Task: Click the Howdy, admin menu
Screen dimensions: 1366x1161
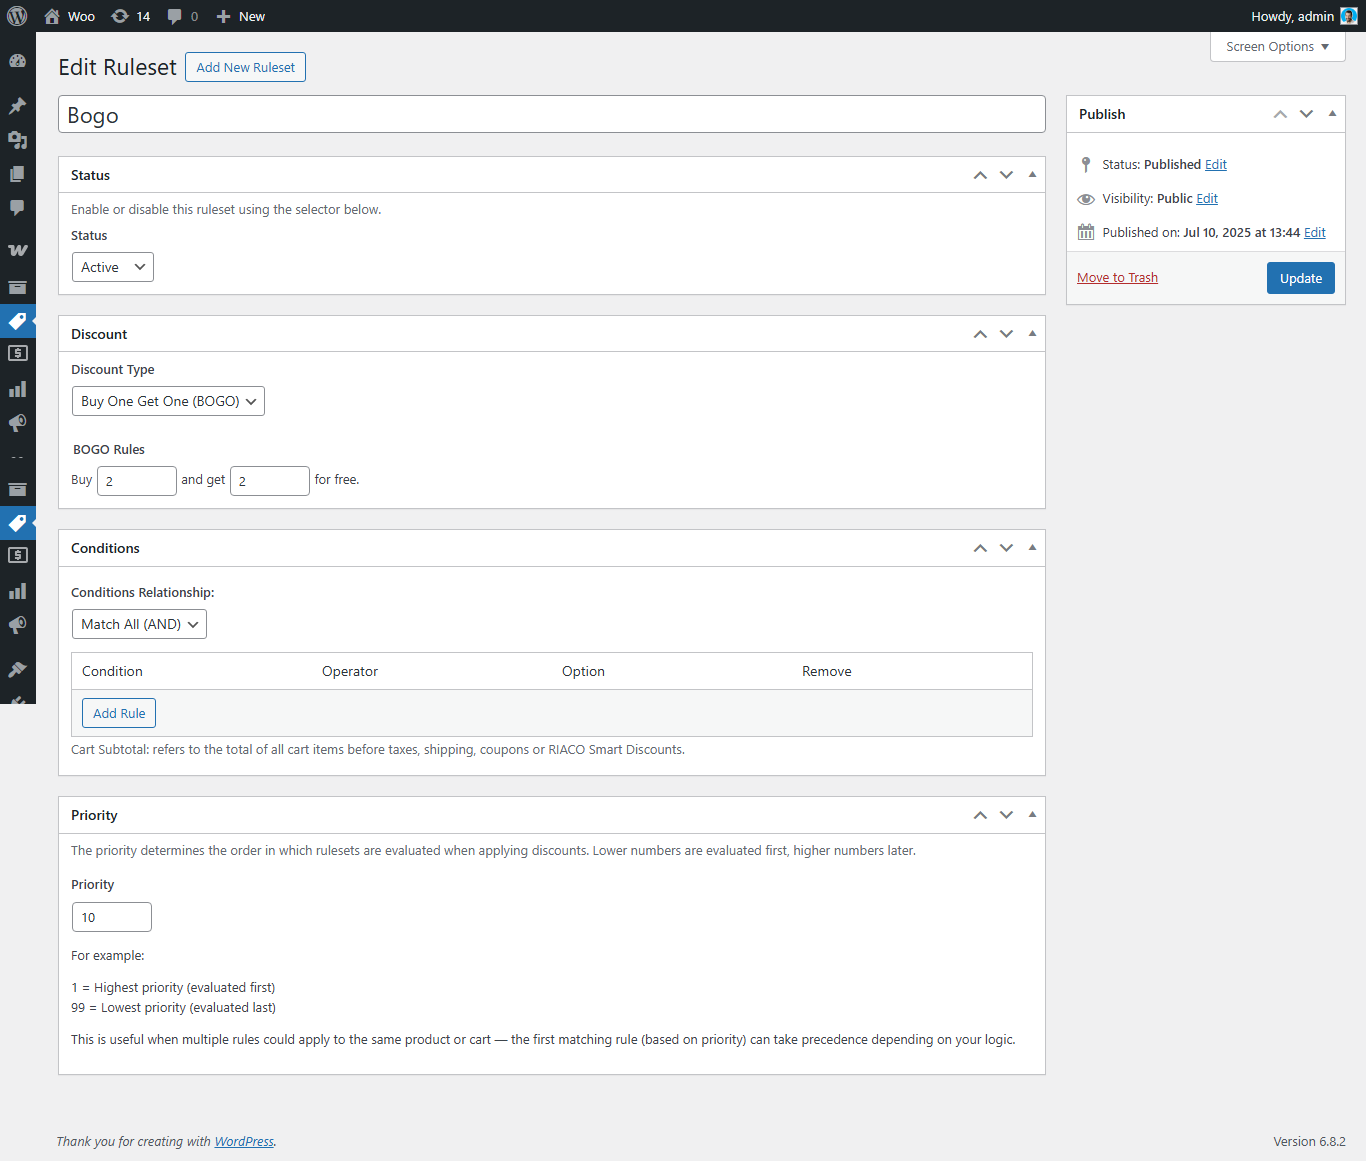Action: [1304, 16]
